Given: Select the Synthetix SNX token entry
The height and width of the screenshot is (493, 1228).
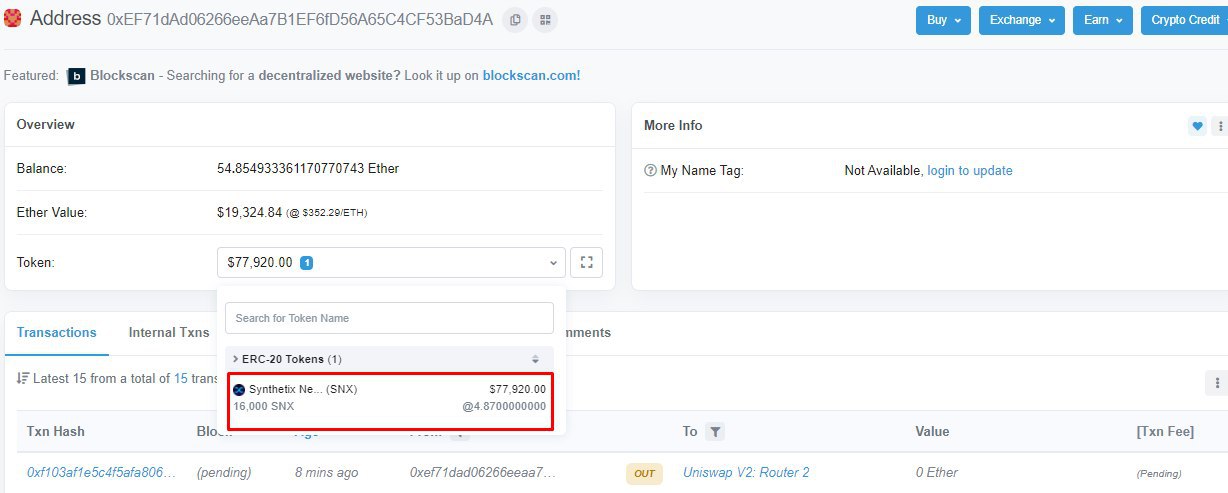Looking at the screenshot, I should [390, 403].
